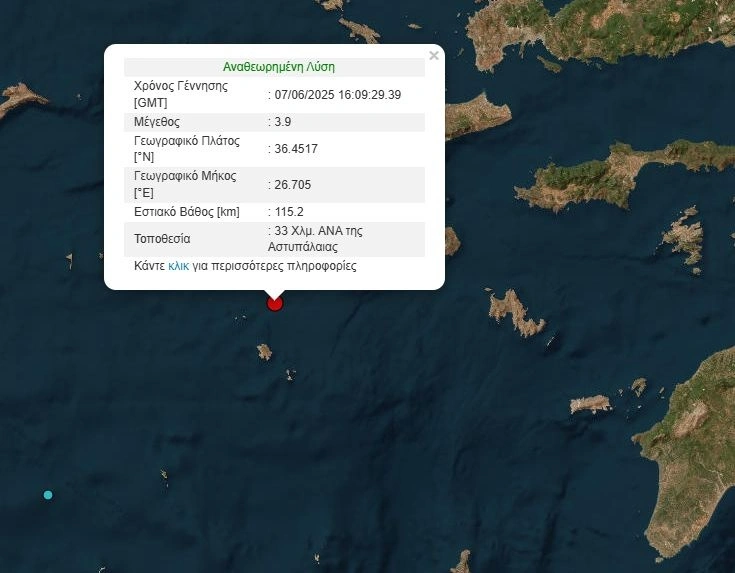Viewport: 735px width, 573px height.
Task: Open the κλικ link for more information
Action: [x=179, y=267]
